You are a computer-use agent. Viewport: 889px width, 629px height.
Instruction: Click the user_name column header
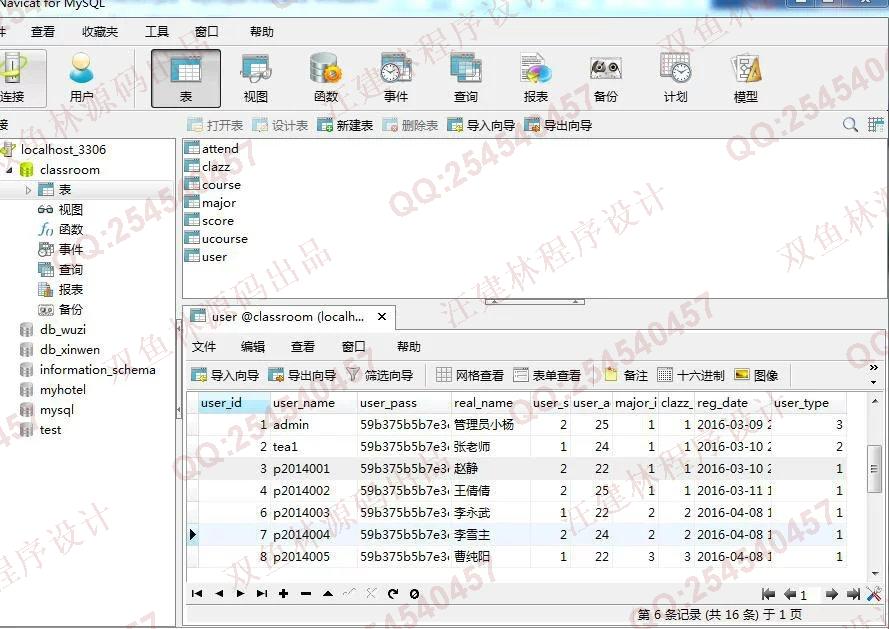[x=314, y=403]
